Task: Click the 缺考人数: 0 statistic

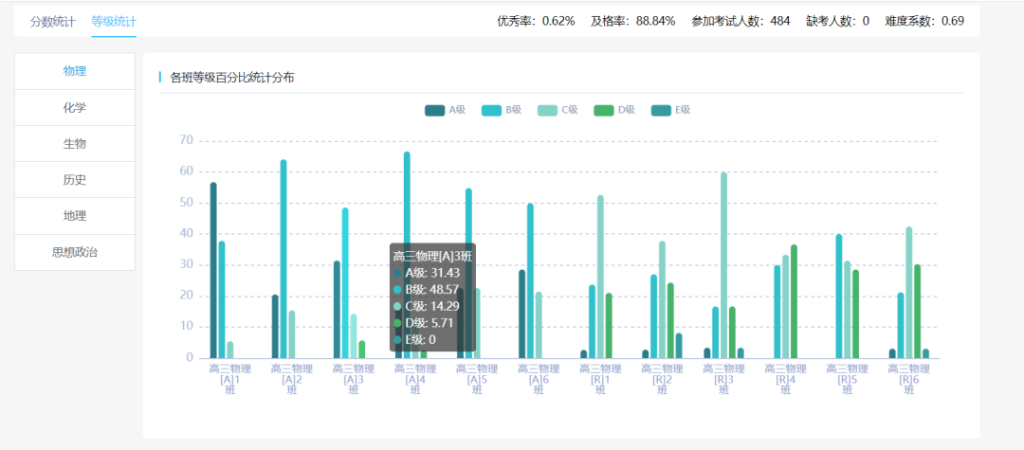Action: click(838, 22)
